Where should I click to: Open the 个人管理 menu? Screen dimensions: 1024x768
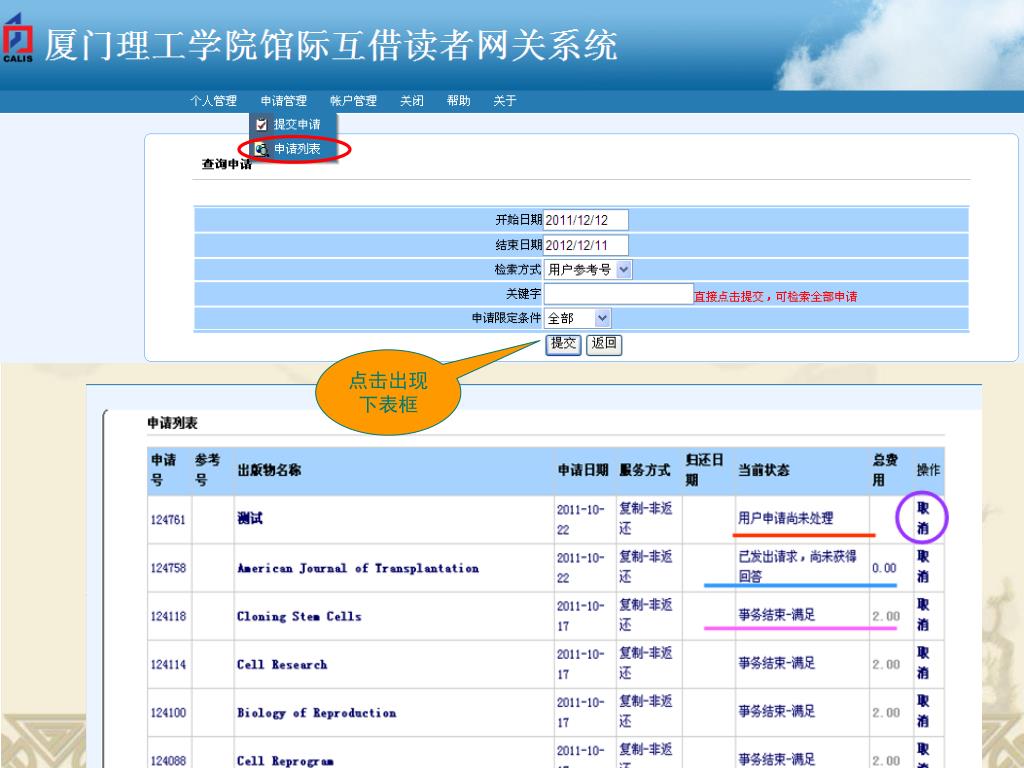point(213,101)
